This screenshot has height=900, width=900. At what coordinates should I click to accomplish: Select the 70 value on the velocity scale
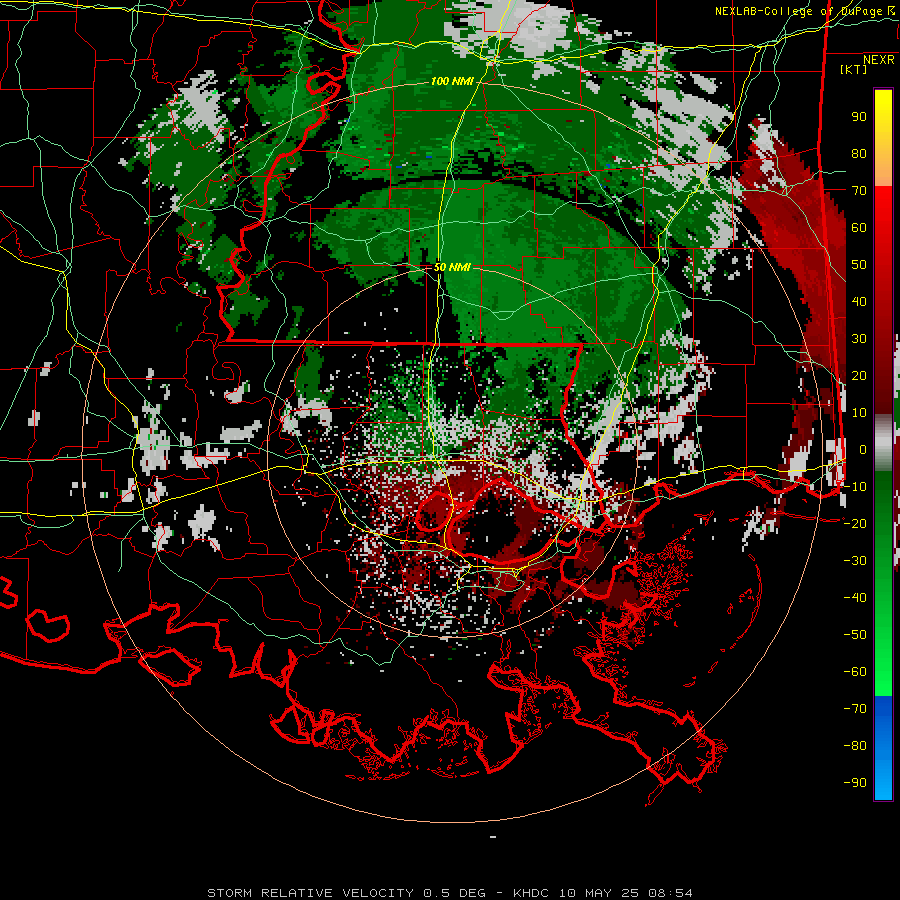pos(859,191)
